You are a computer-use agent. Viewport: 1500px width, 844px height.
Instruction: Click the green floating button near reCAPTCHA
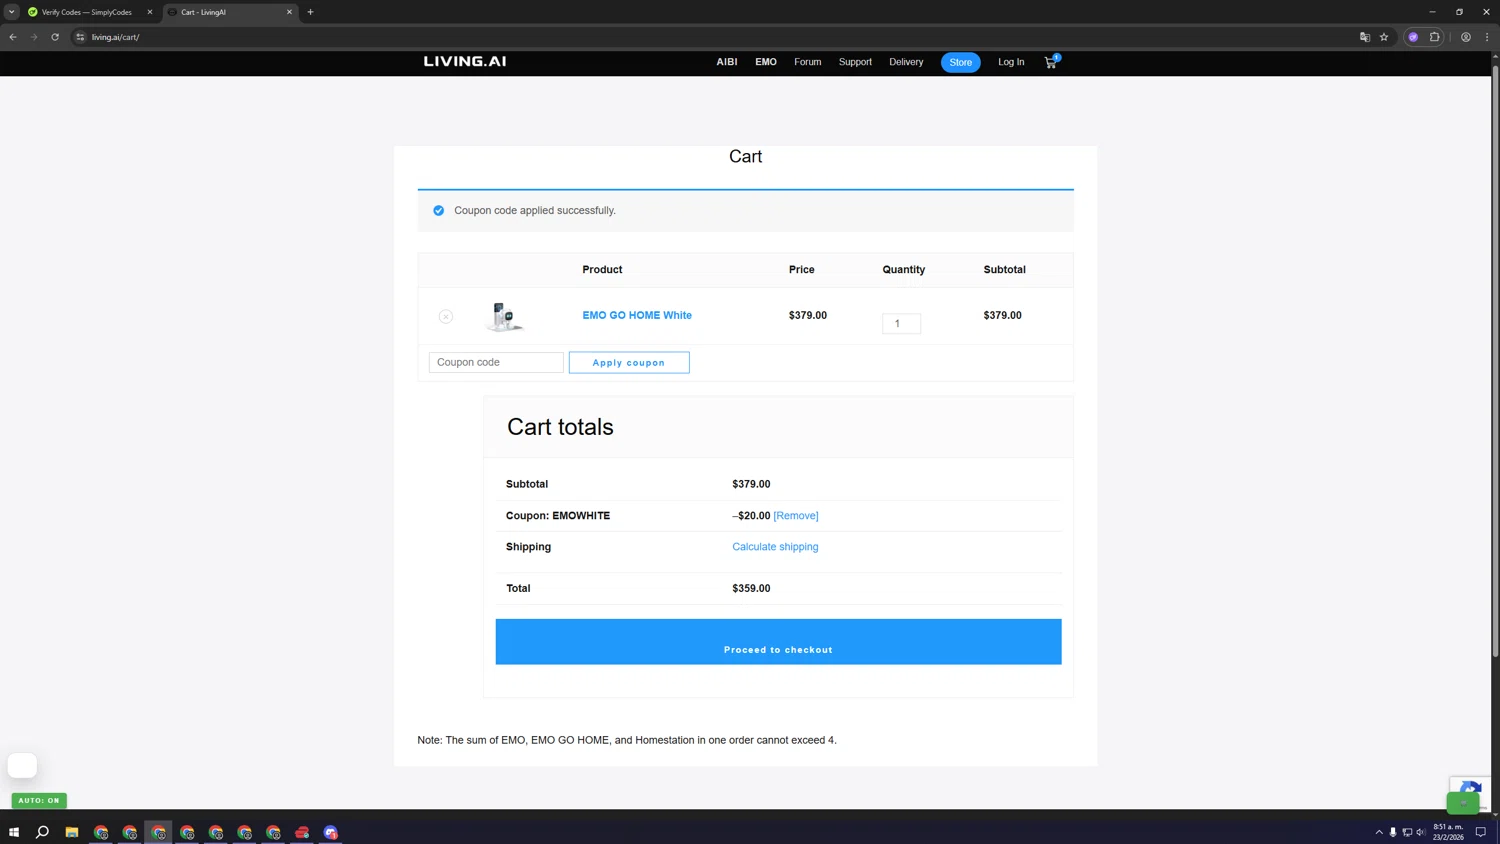pyautogui.click(x=1463, y=802)
